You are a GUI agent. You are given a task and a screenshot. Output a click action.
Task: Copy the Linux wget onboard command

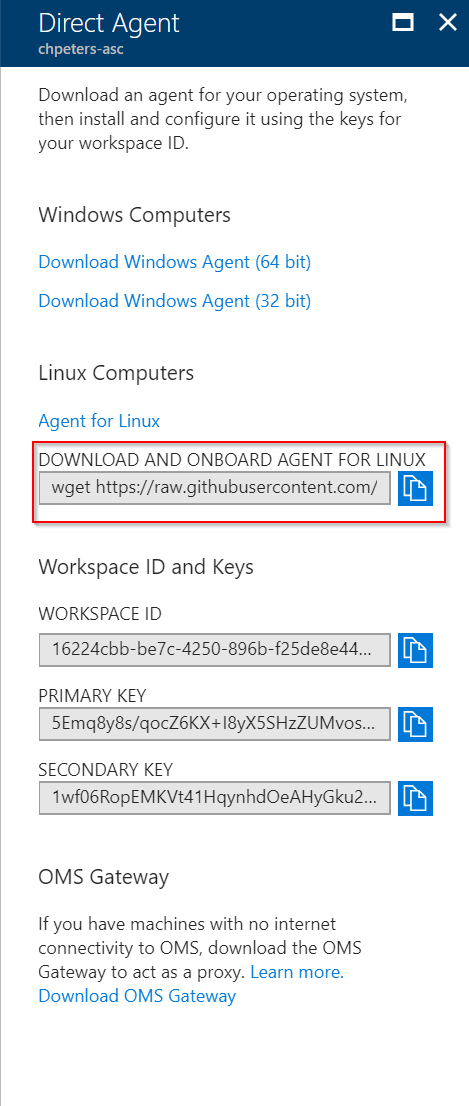tap(415, 489)
